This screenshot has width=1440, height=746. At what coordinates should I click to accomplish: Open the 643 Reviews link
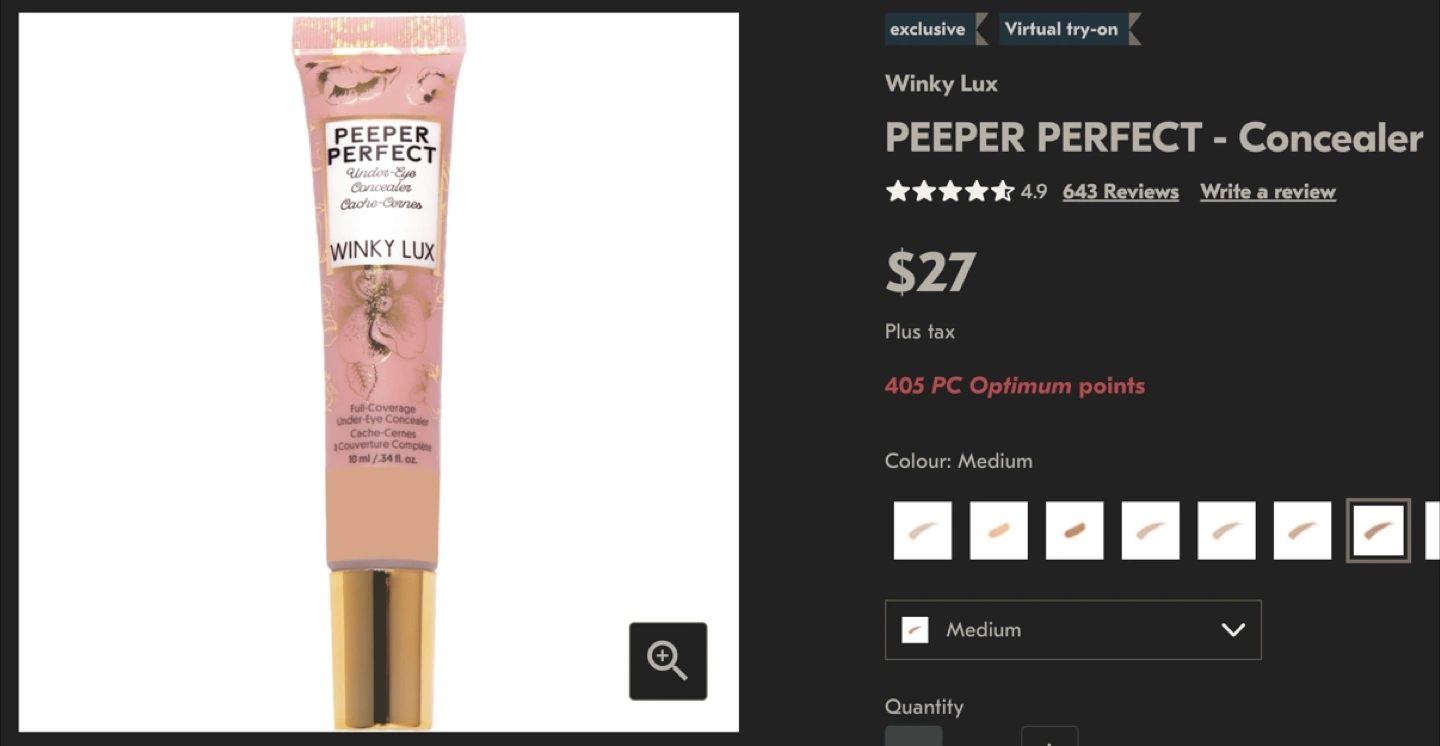1120,192
